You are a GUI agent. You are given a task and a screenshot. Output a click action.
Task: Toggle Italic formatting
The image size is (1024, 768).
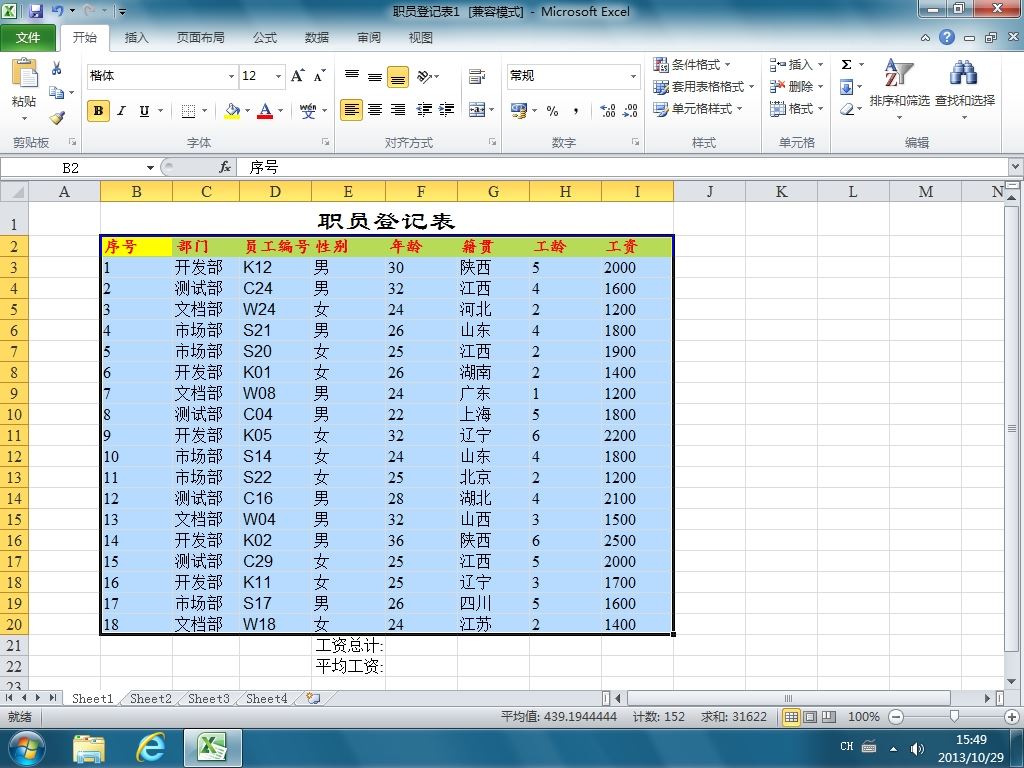[x=121, y=111]
